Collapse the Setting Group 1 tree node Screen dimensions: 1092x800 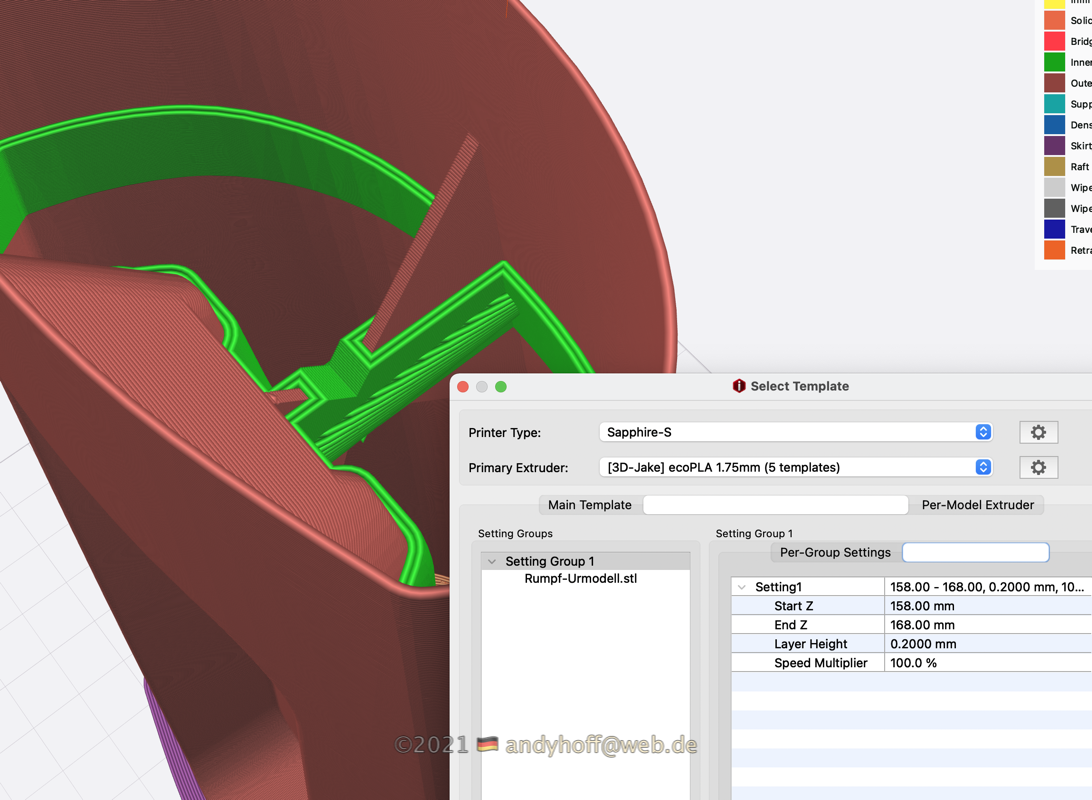tap(492, 561)
